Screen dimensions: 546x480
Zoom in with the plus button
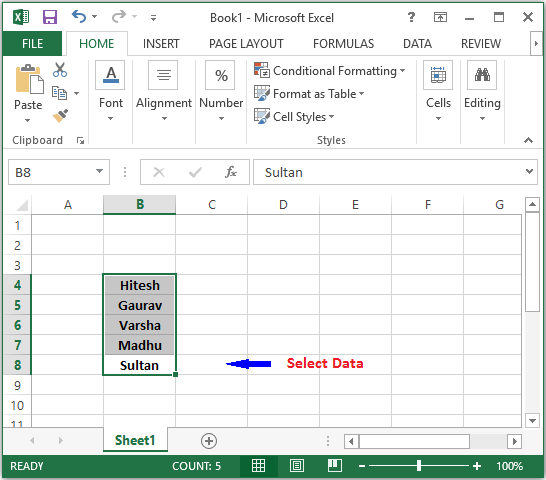(x=477, y=466)
